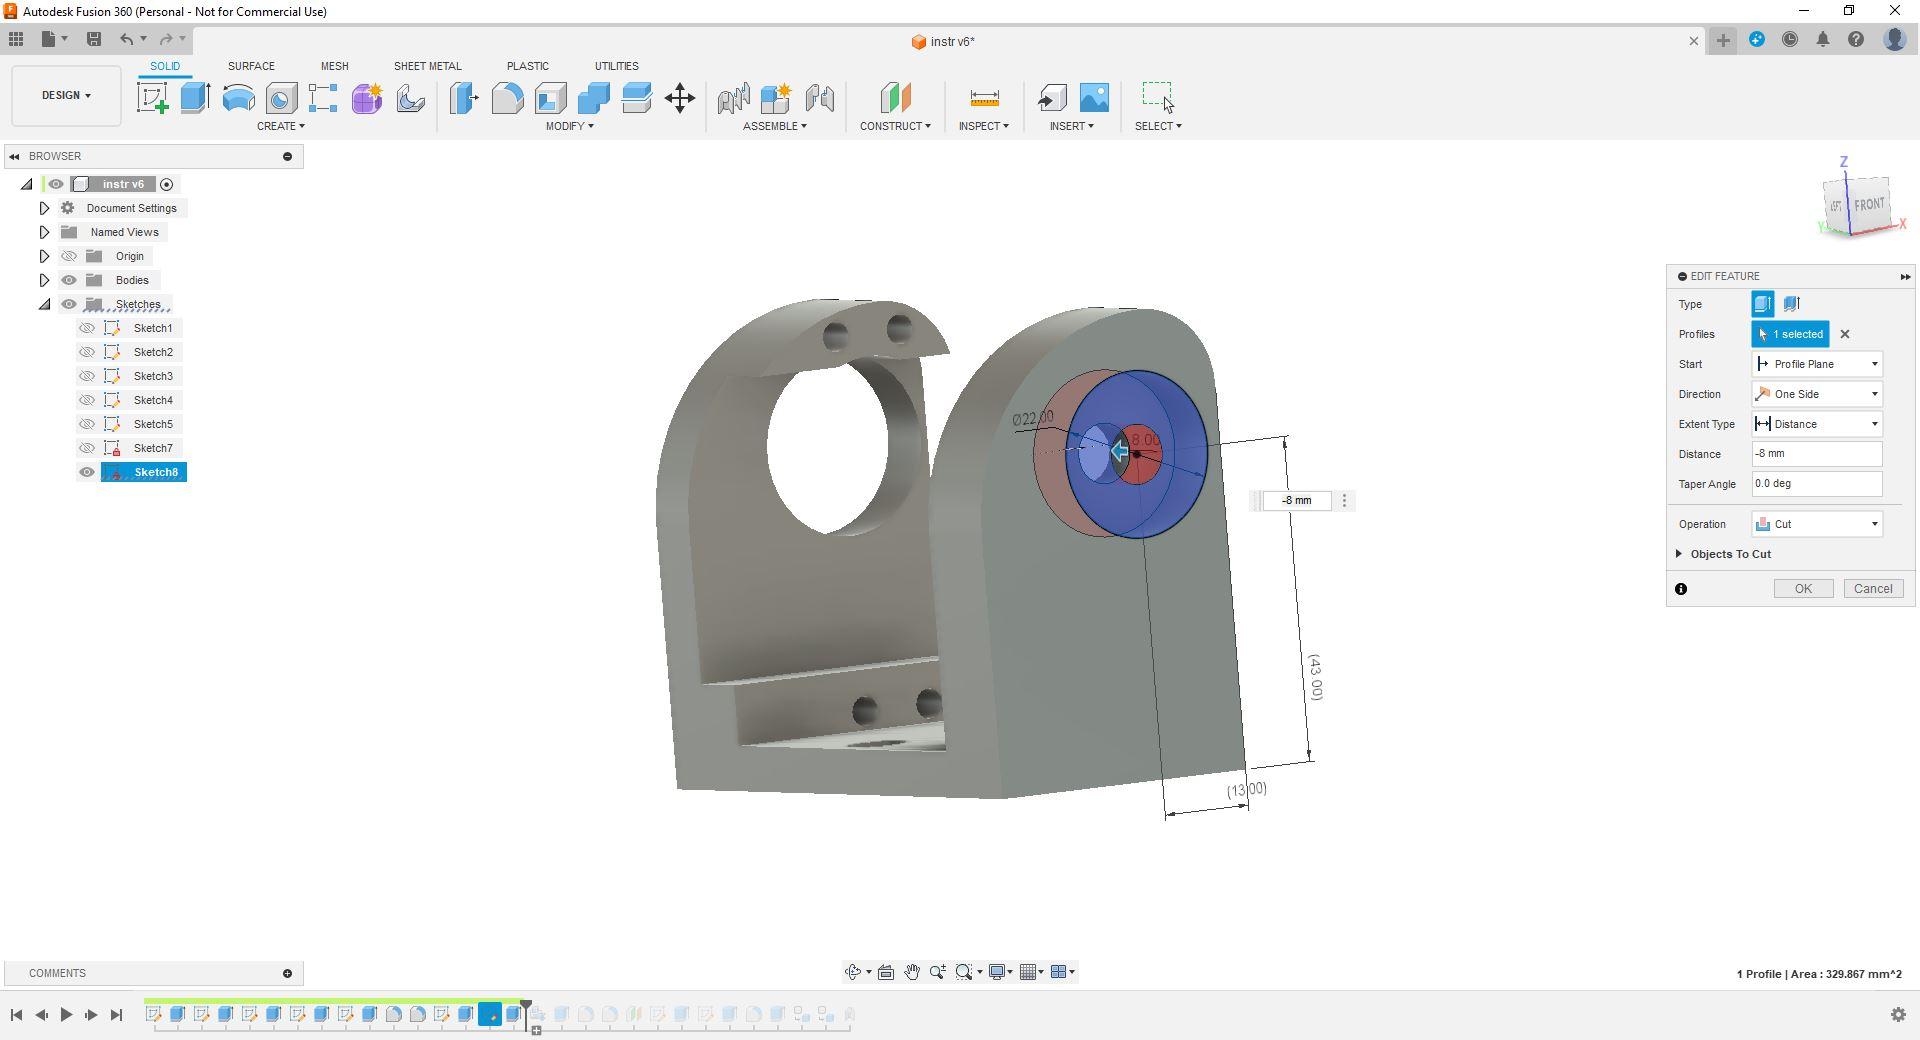Save the document with the save icon
This screenshot has width=1920, height=1040.
[x=94, y=40]
